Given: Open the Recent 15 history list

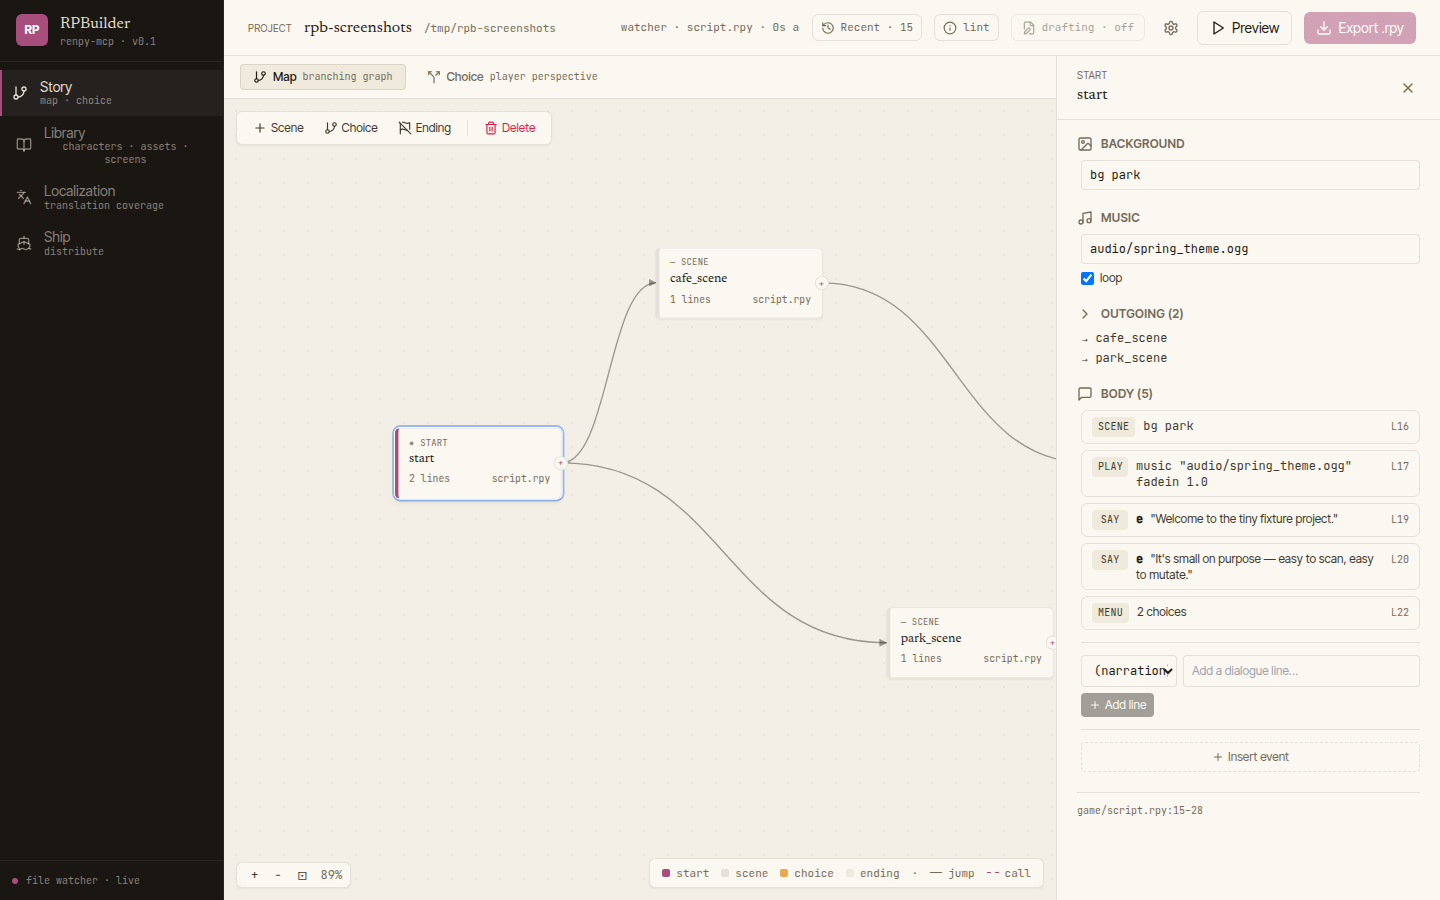Looking at the screenshot, I should pos(867,28).
